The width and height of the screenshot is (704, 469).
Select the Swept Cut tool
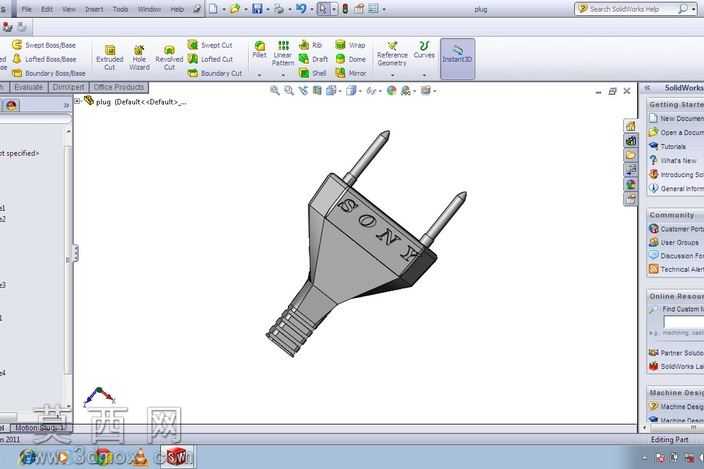click(210, 45)
